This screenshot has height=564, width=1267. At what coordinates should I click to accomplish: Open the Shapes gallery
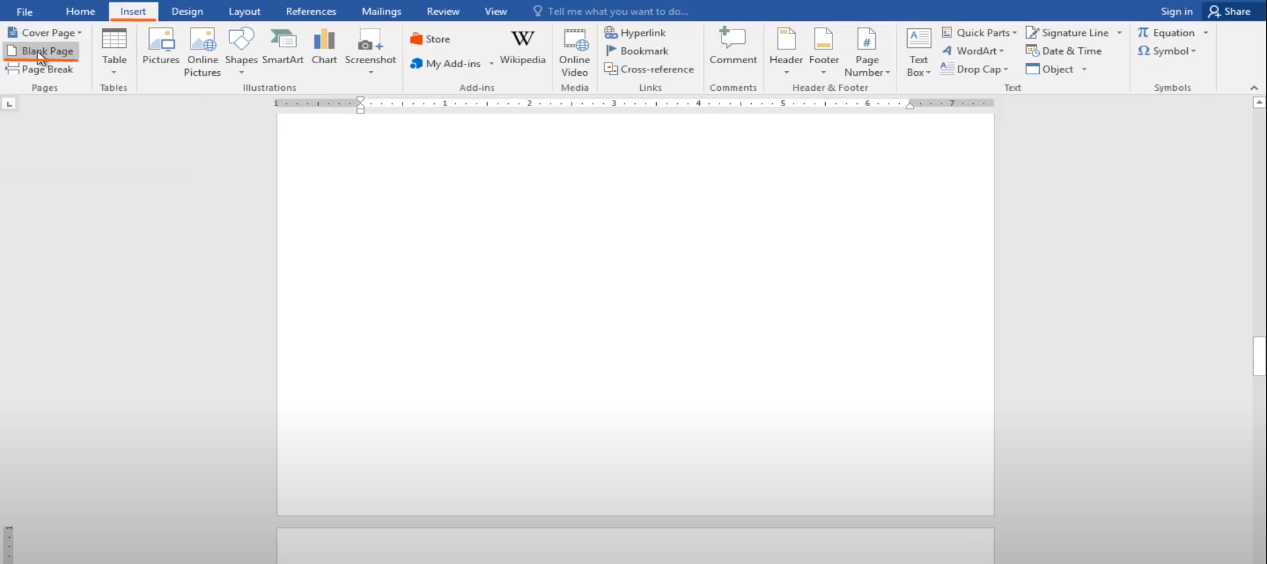[241, 52]
